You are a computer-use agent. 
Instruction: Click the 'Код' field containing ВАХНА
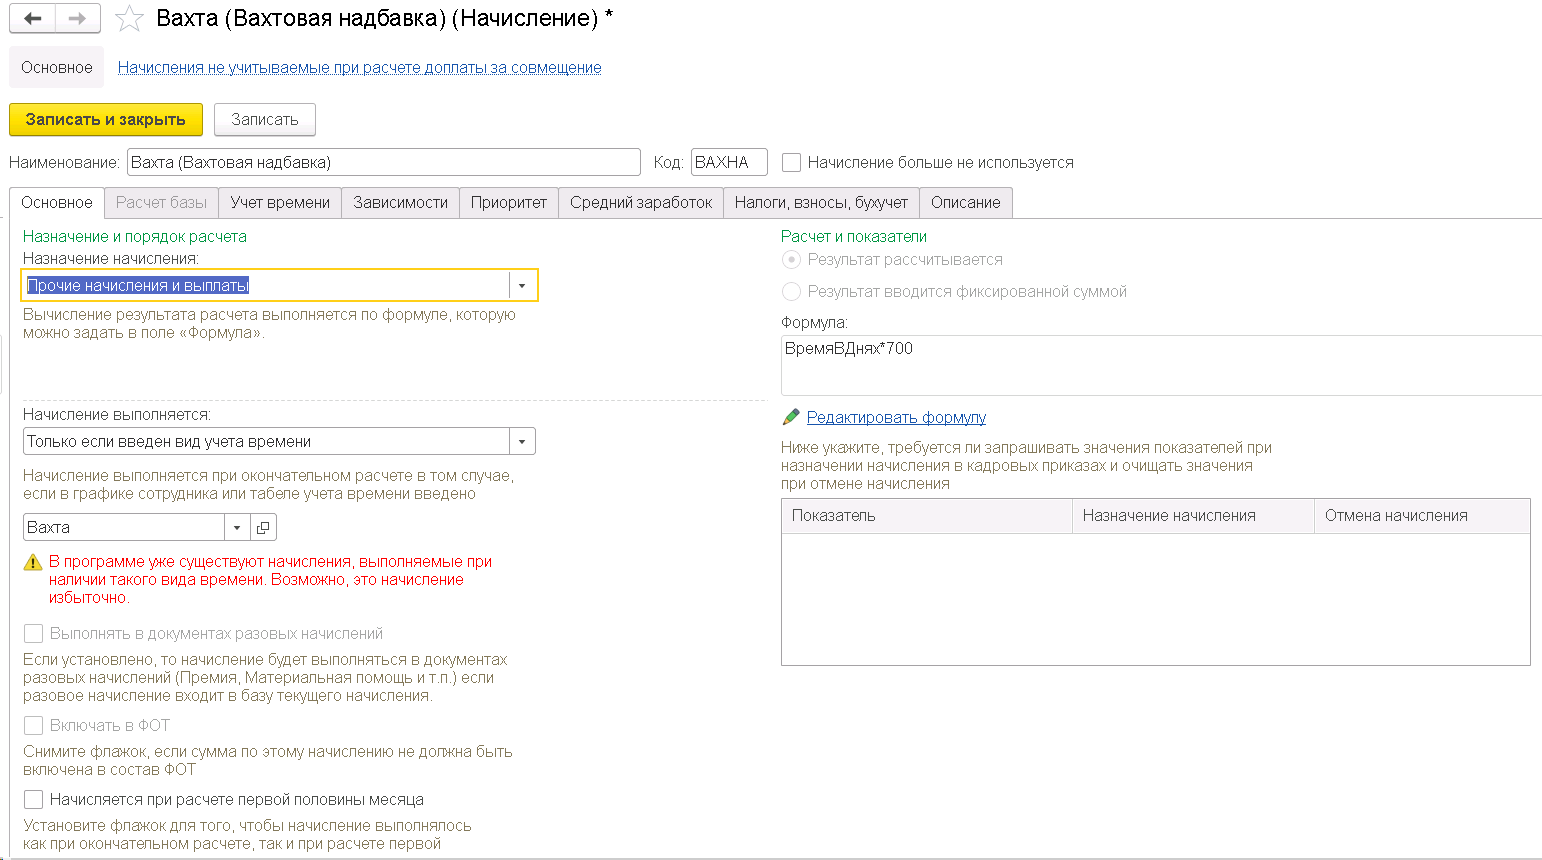[729, 162]
